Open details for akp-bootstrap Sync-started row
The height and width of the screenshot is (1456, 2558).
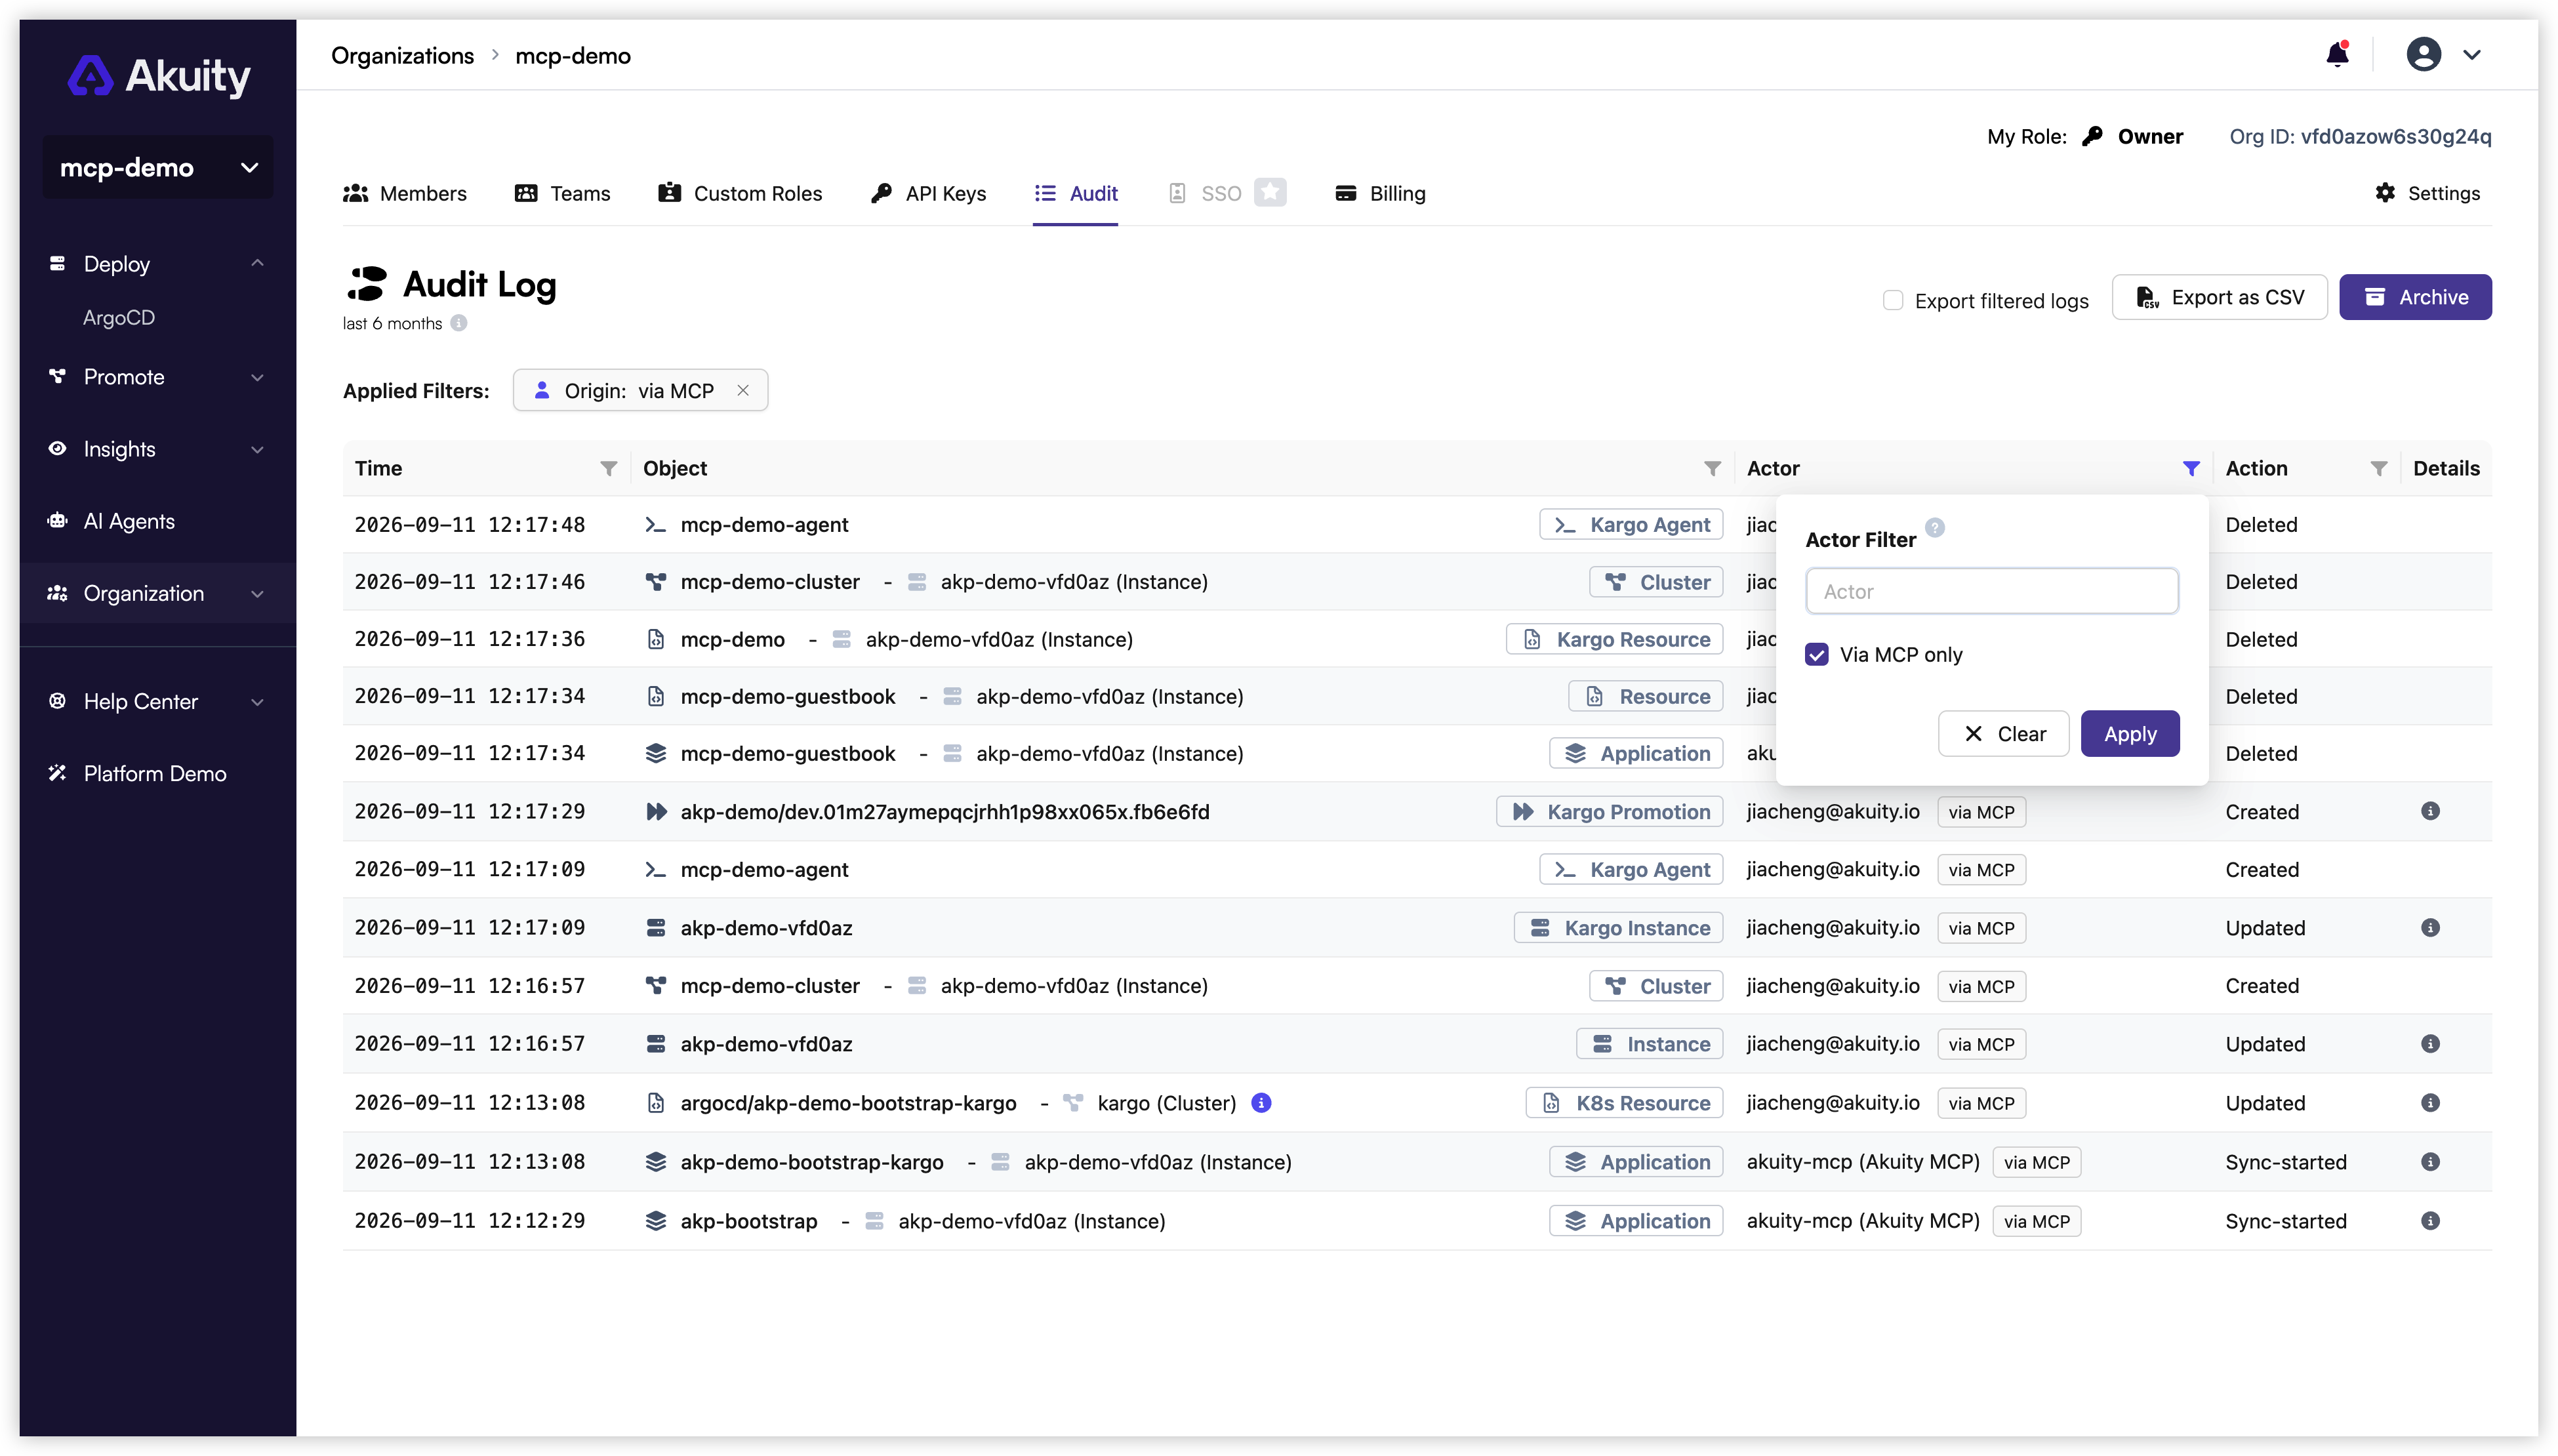(x=2430, y=1220)
